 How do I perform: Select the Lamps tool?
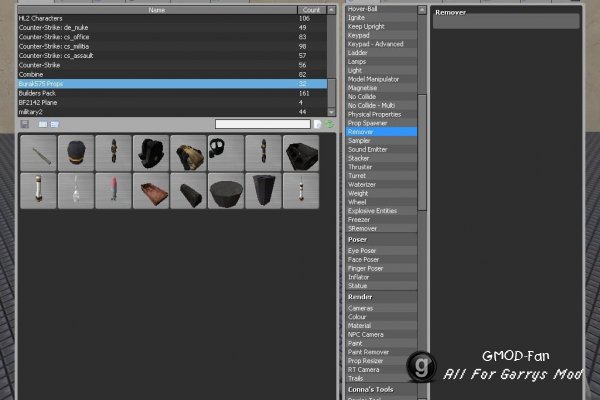pos(381,62)
